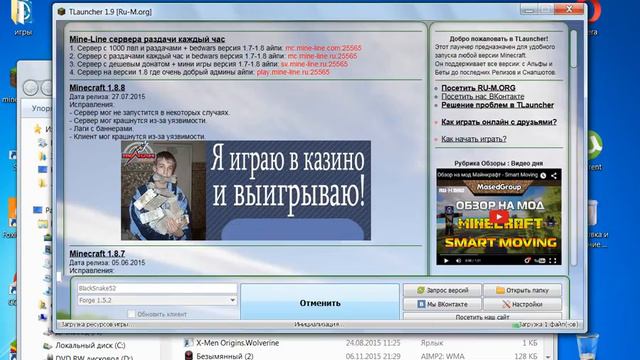Click Favorites star in Explorer sidebar

pyautogui.click(x=38, y=129)
